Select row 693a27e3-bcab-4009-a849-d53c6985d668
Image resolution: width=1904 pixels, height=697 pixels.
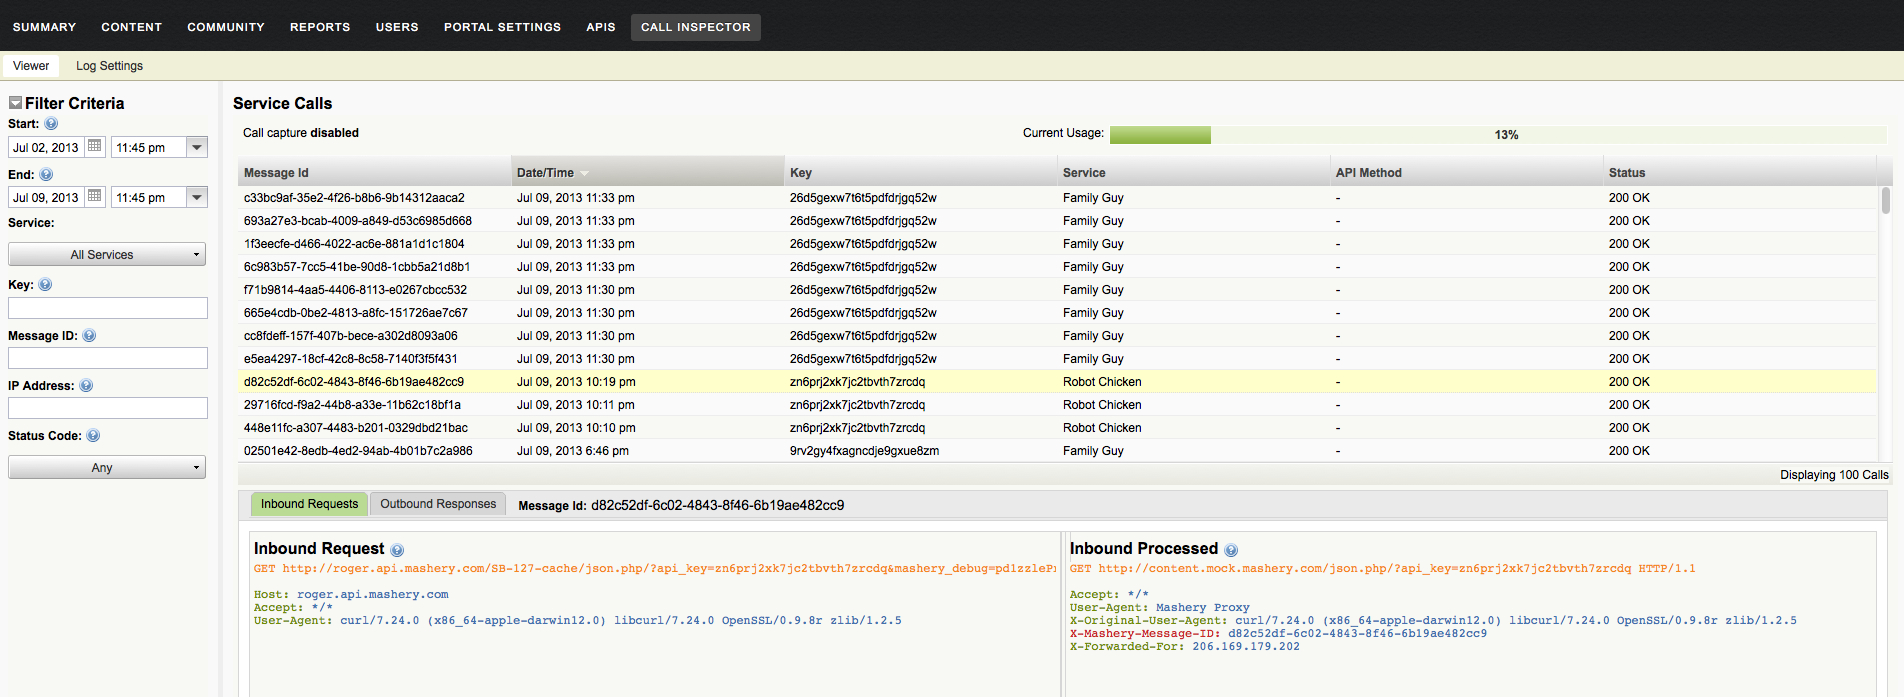coord(1057,221)
